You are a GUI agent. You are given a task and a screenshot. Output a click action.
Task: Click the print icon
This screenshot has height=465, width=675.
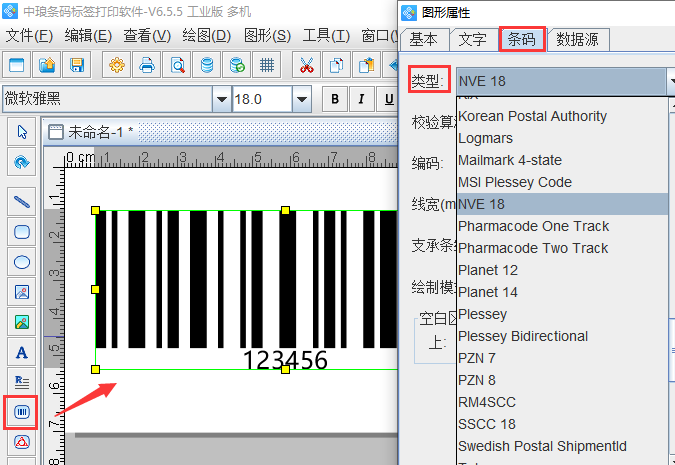tap(147, 65)
